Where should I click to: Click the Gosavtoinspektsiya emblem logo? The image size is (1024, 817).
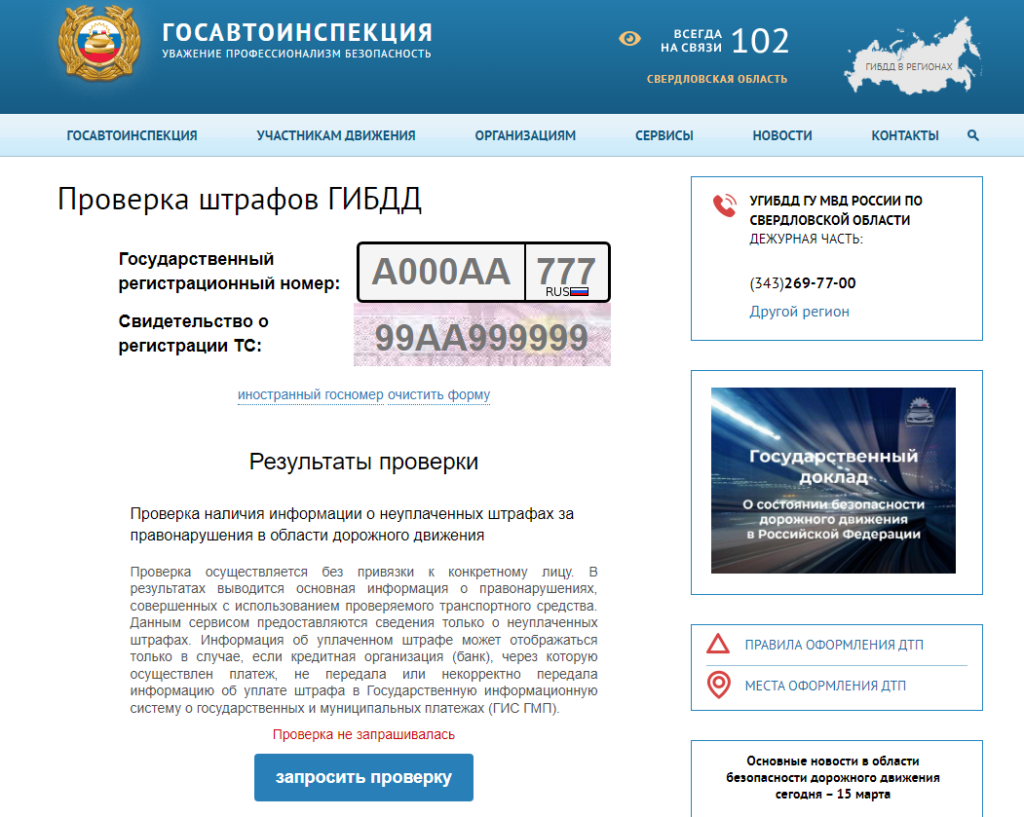tap(97, 46)
